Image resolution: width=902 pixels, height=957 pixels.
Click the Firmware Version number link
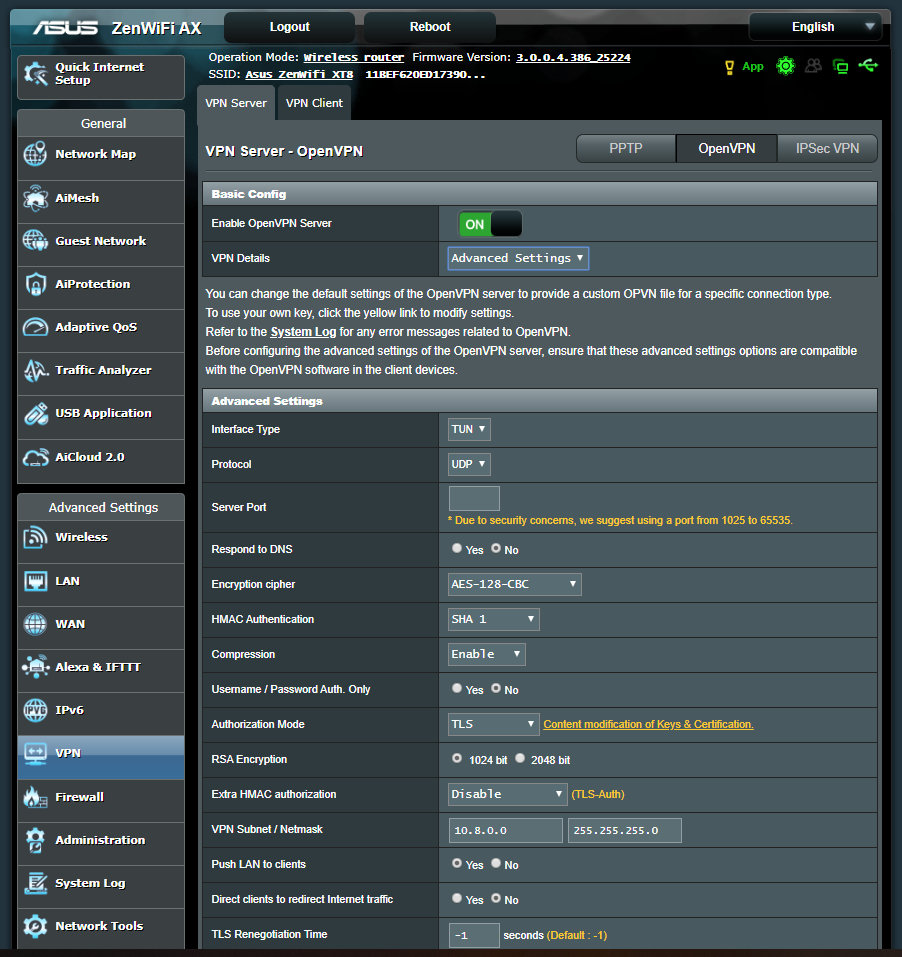[573, 57]
